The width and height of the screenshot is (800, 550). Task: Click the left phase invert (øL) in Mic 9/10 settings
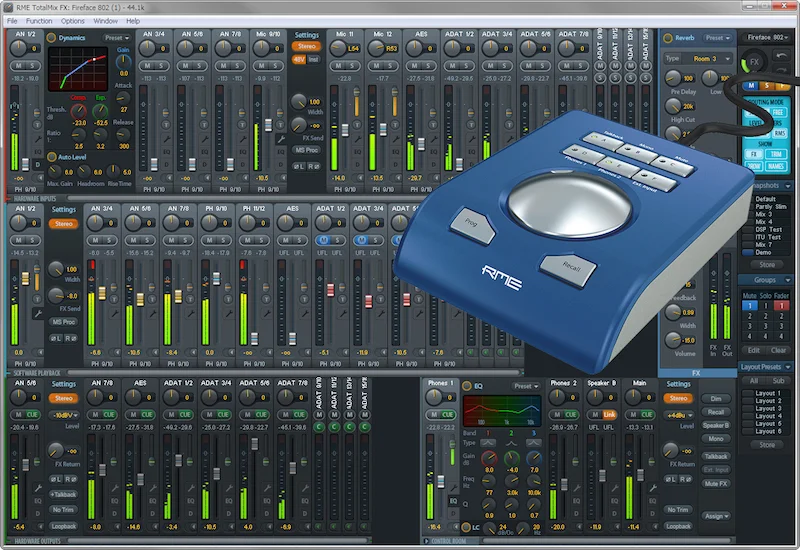299,166
